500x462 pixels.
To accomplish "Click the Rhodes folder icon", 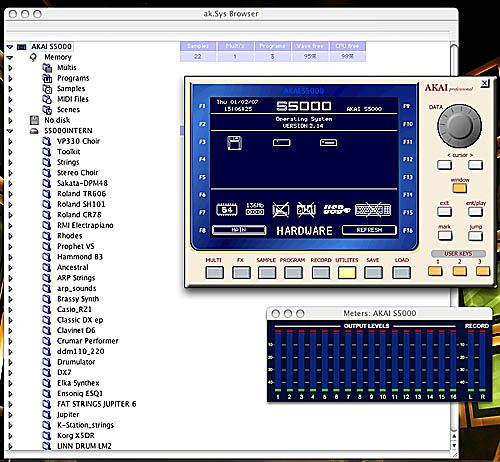I will click(47, 236).
